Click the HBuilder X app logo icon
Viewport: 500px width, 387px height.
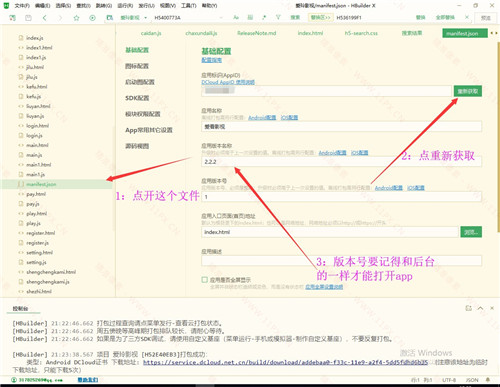click(x=6, y=6)
